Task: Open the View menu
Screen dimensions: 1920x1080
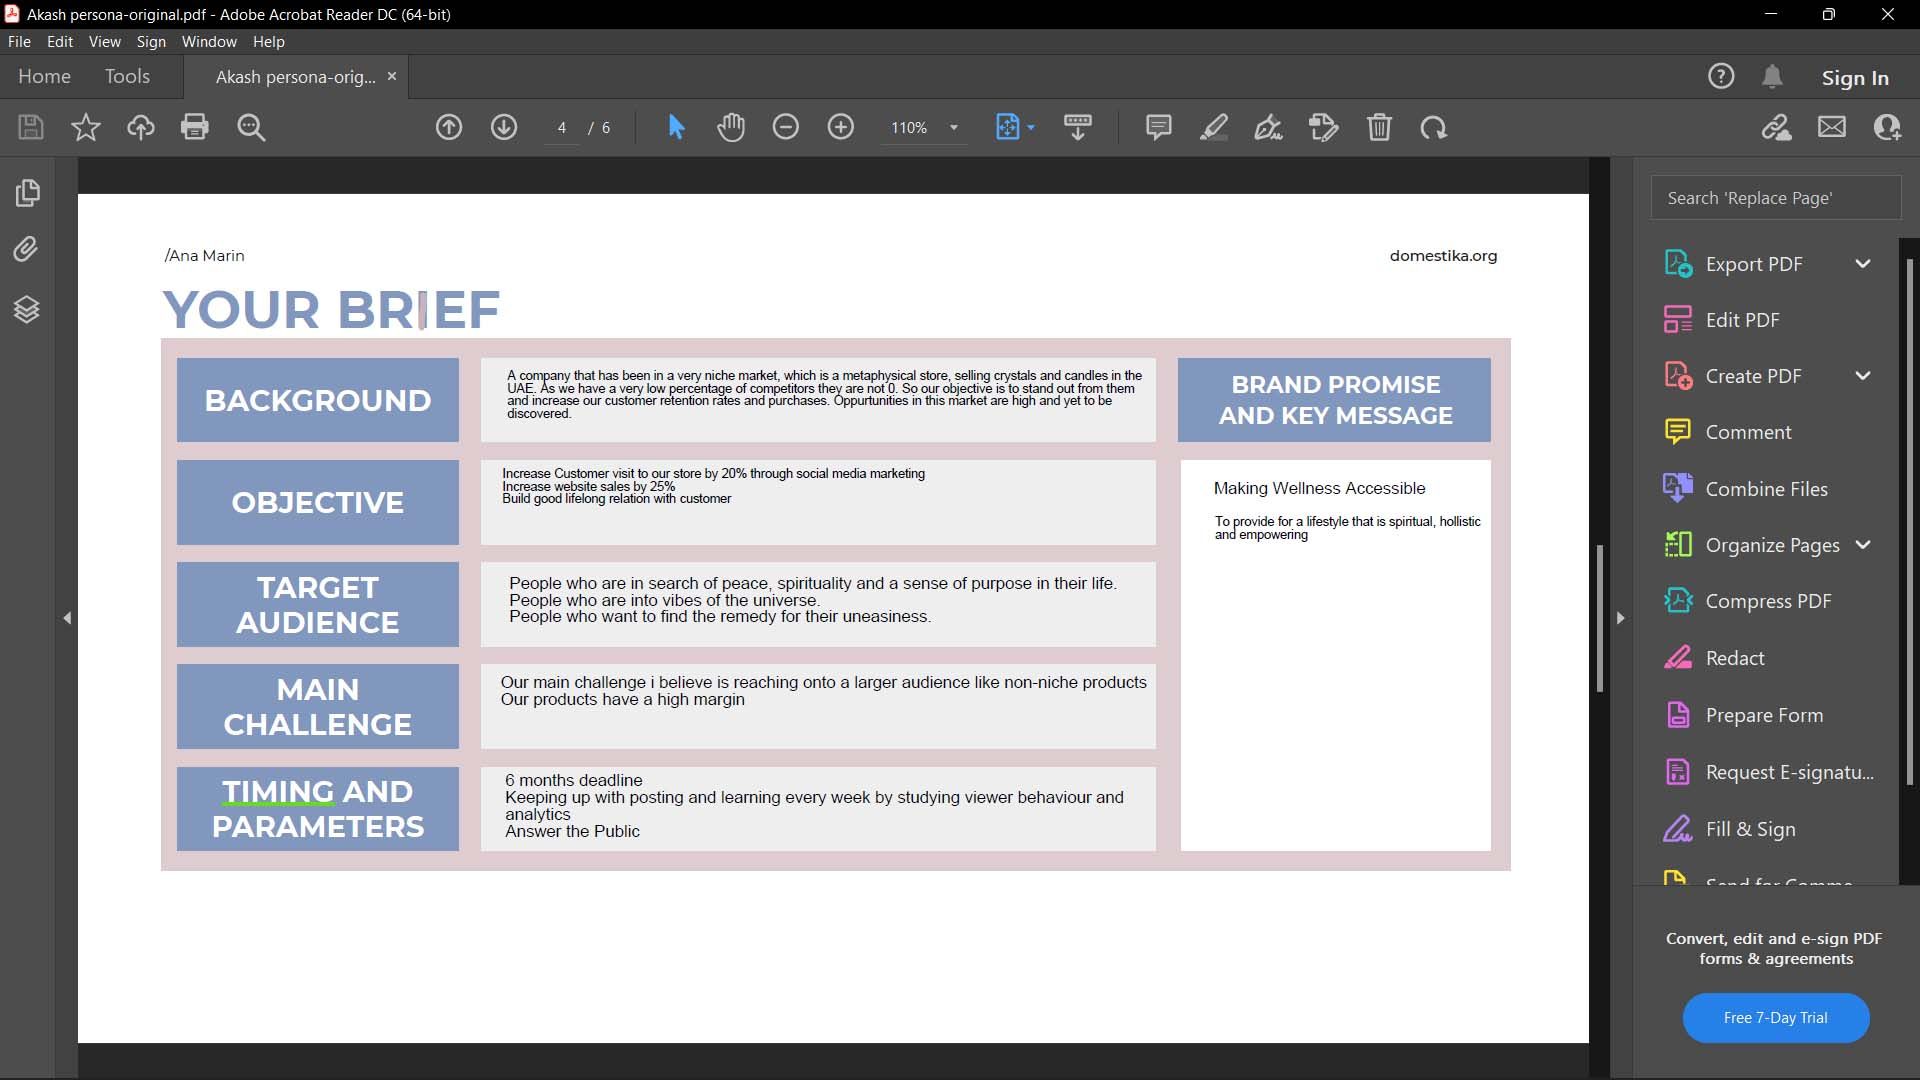Action: [x=104, y=42]
